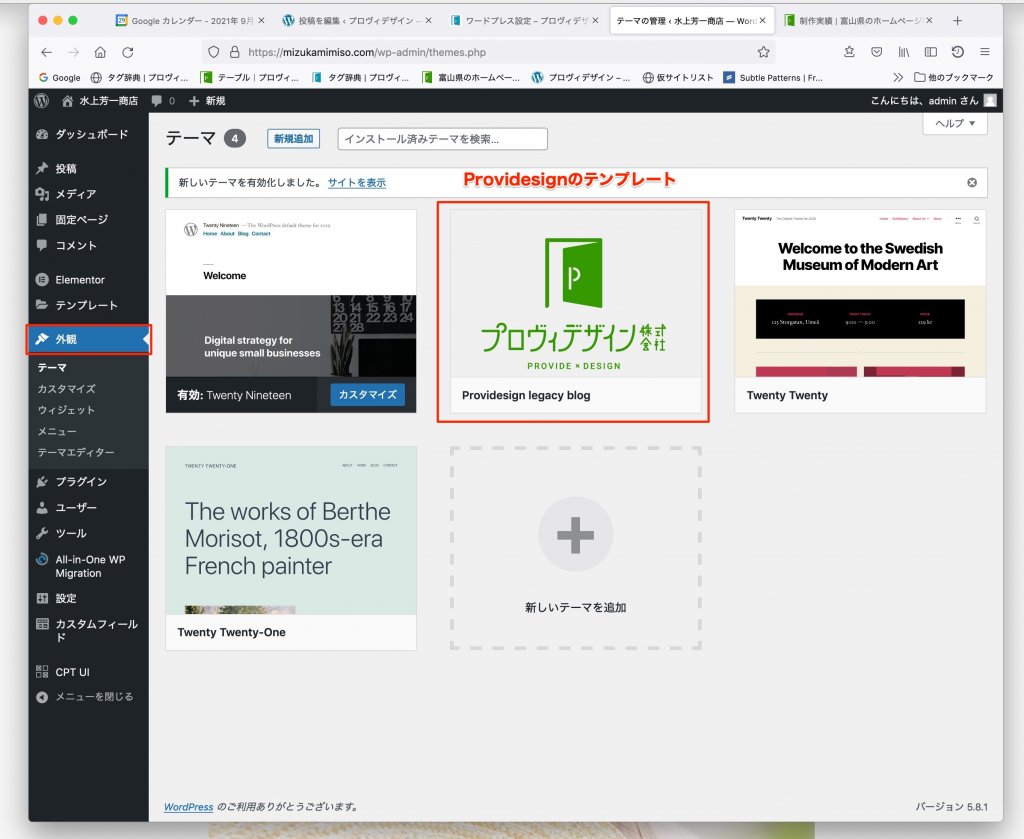Open プラグイン in the sidebar menu
Viewport: 1024px width, 839px height.
(x=81, y=482)
